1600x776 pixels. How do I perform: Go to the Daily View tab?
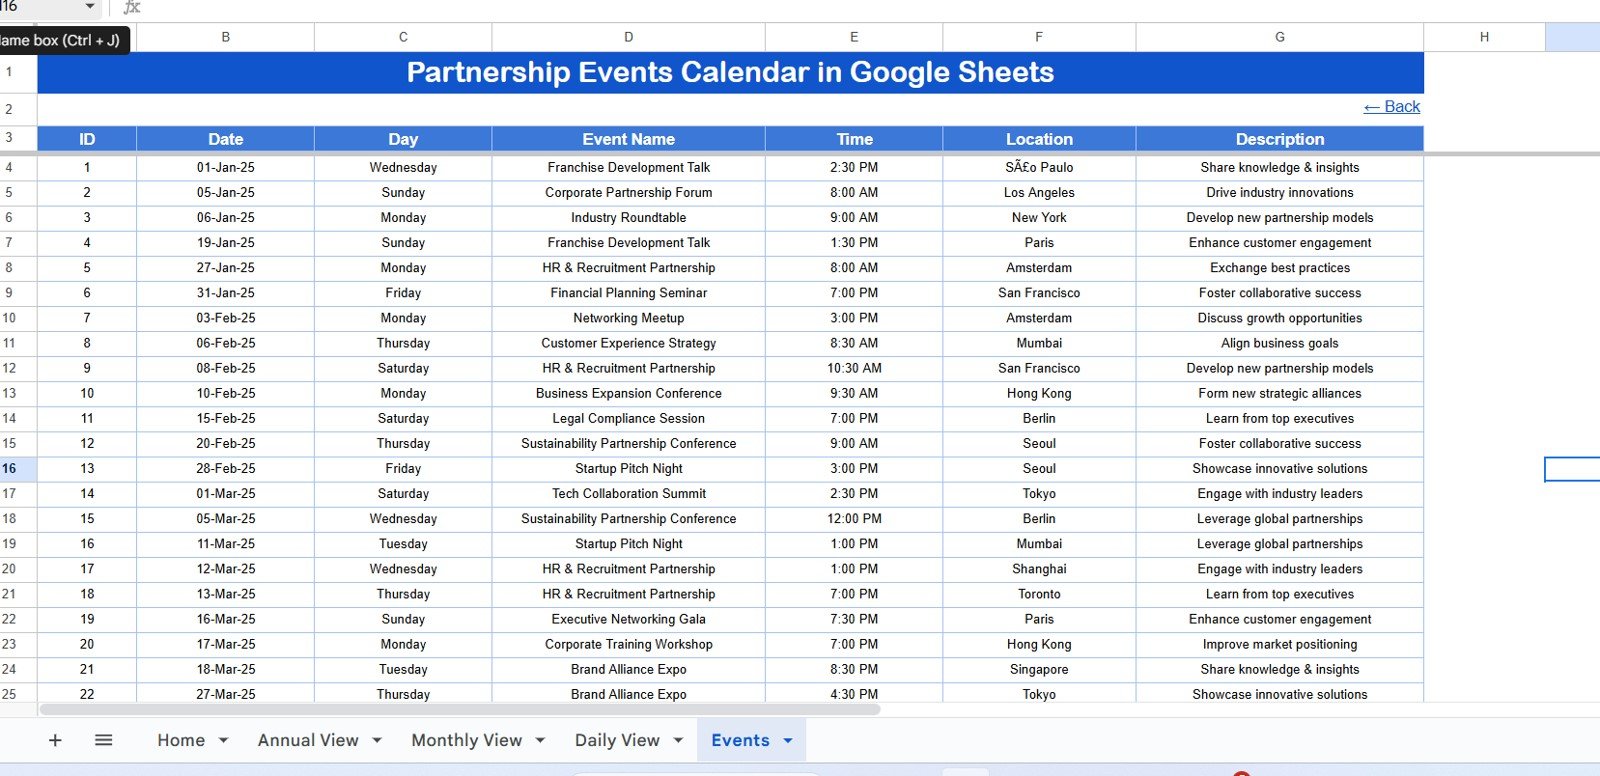617,740
